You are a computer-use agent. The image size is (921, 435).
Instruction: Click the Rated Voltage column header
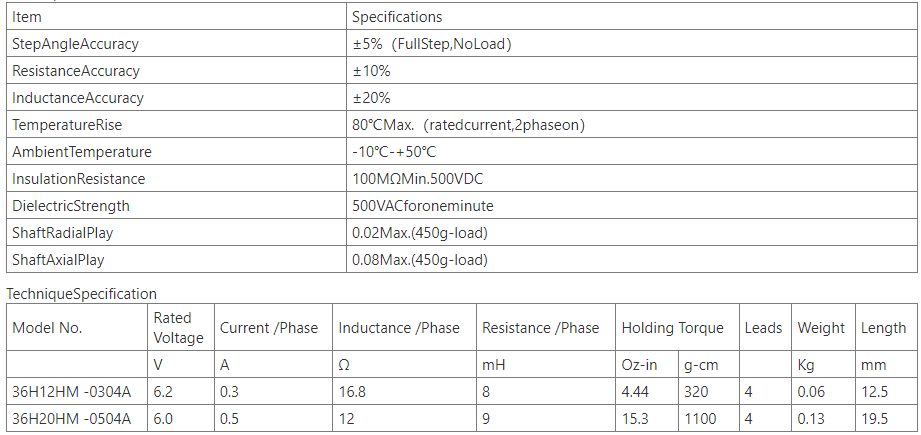[181, 328]
